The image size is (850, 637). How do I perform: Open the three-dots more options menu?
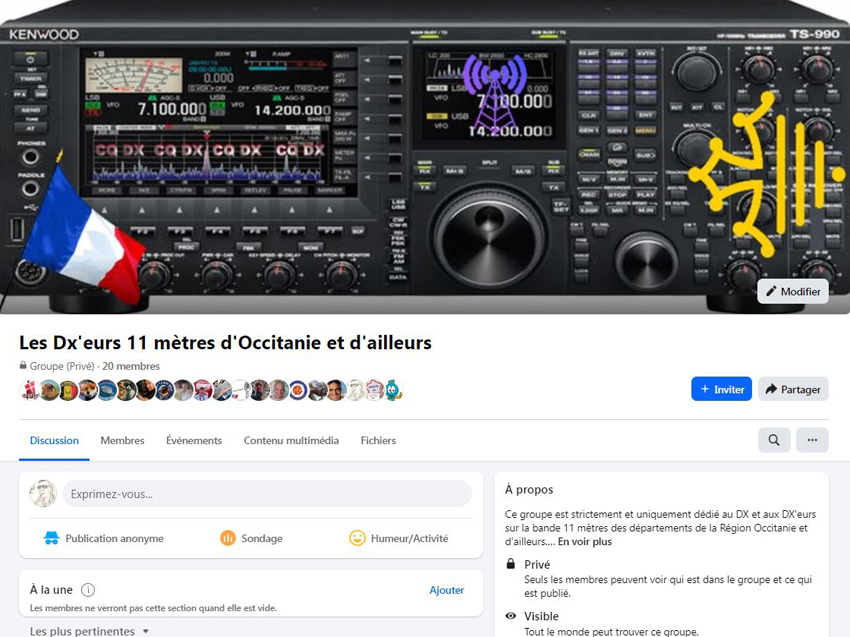[812, 440]
